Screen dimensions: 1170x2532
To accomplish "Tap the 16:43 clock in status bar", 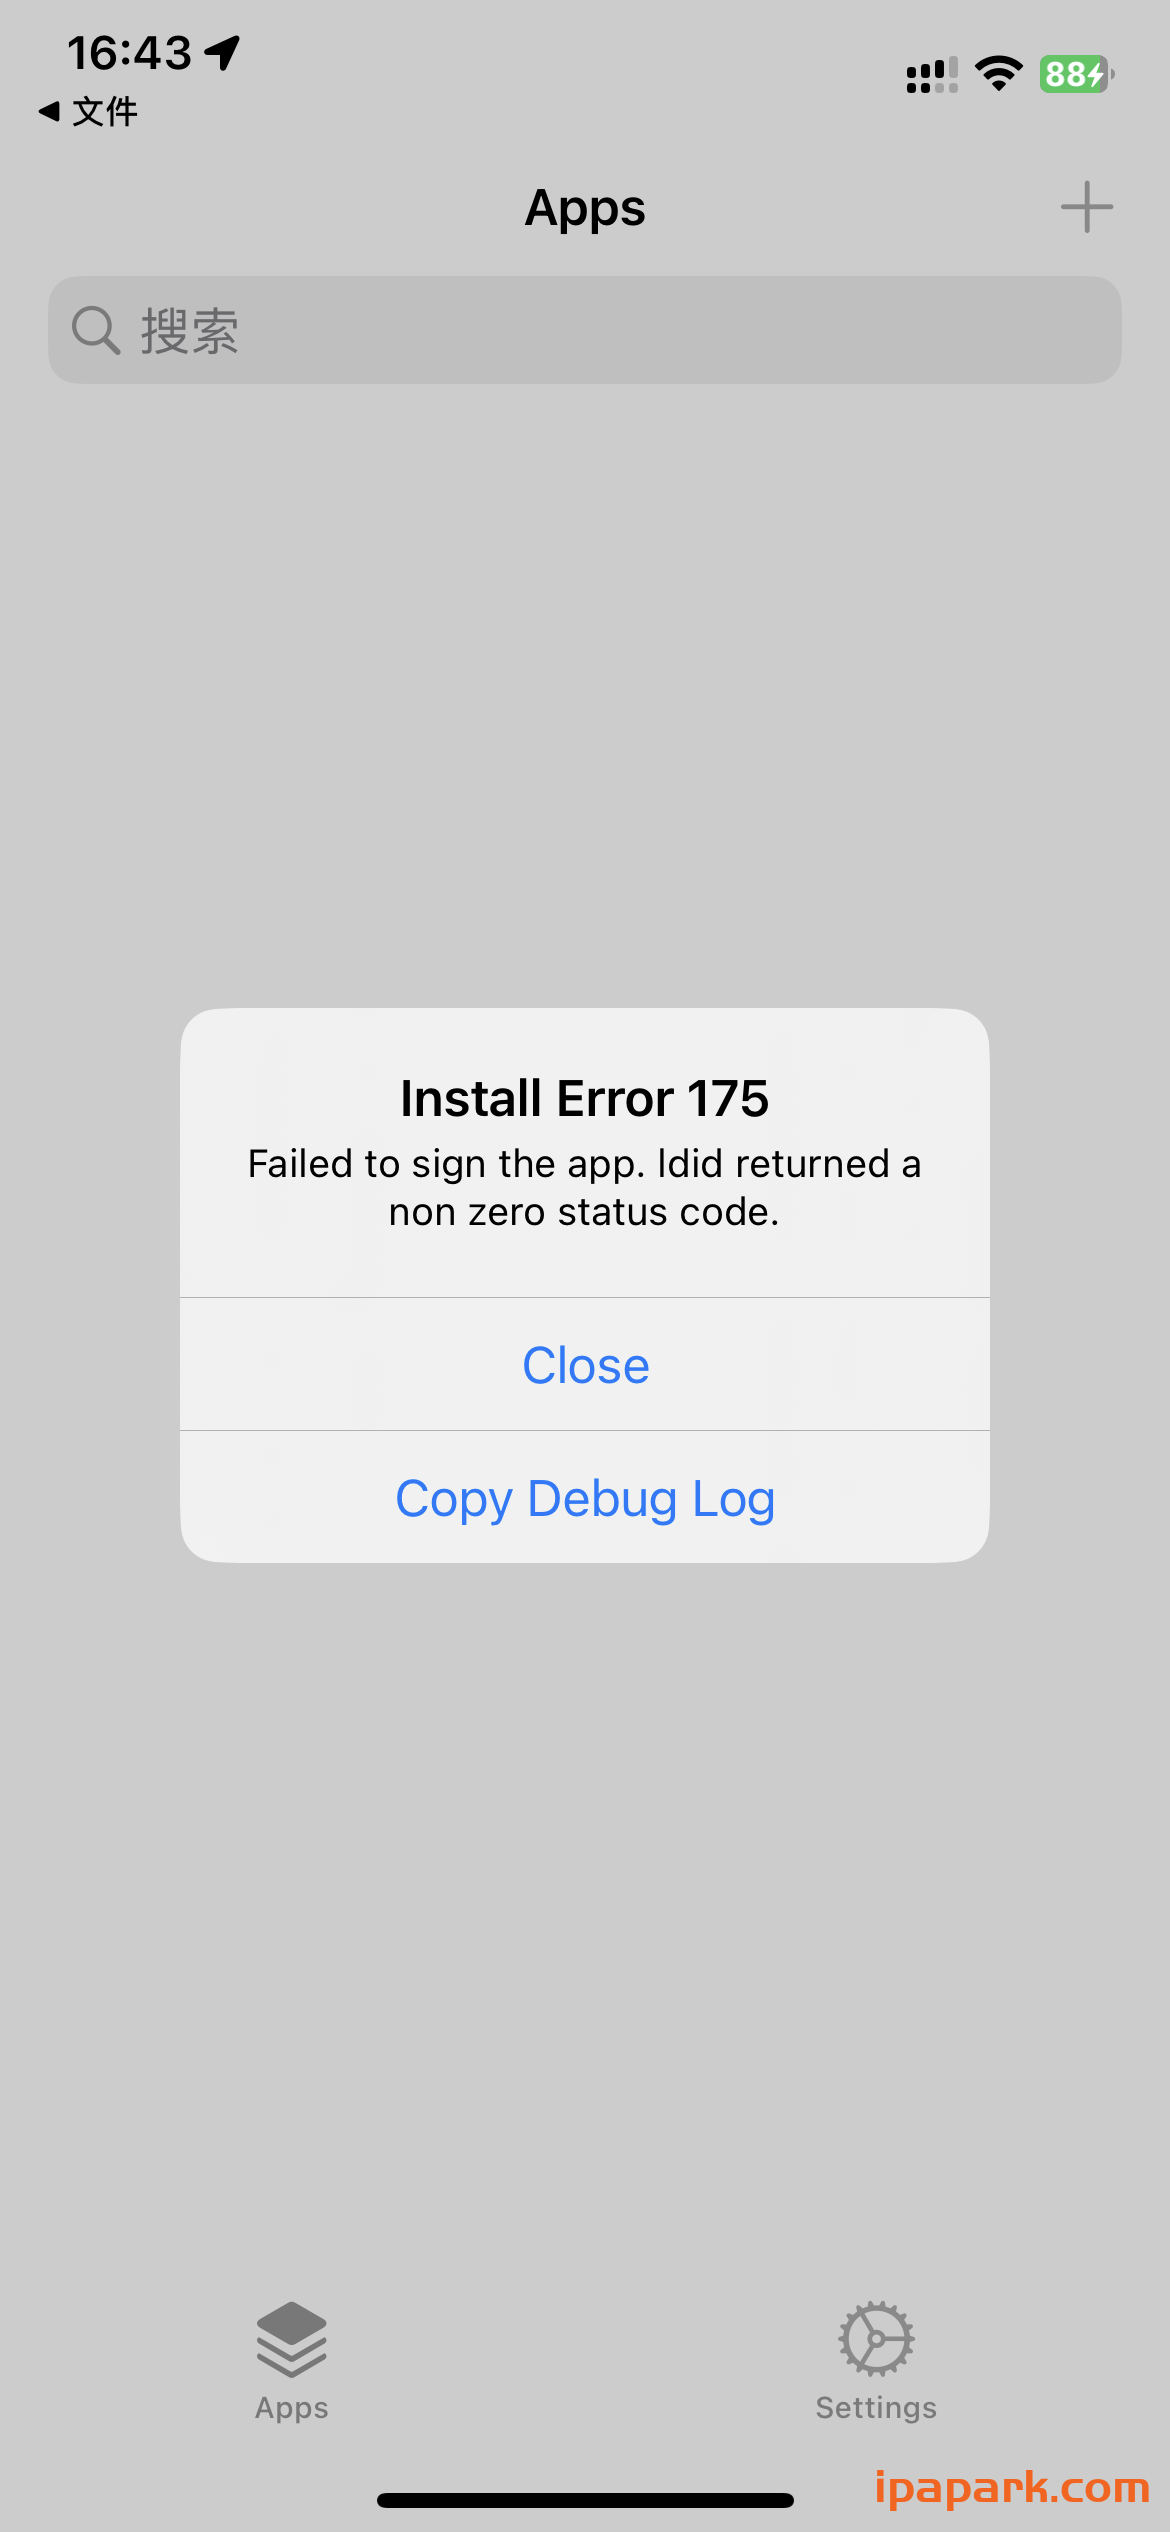I will coord(129,53).
